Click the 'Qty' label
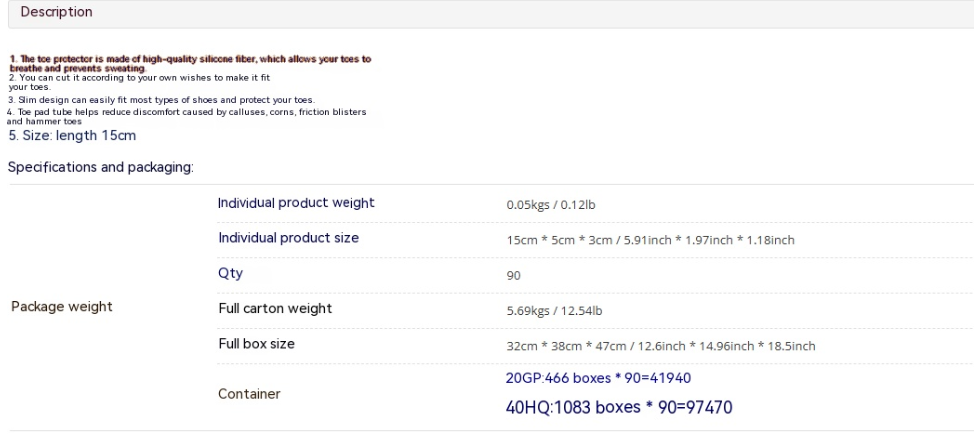 (230, 273)
